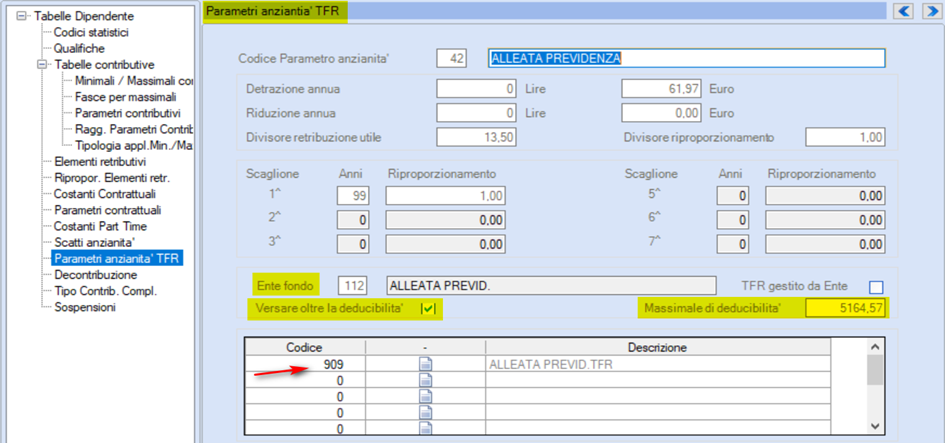Screen dimensions: 945x443
Task: Open Minimali / Massimali tree entry
Action: tap(133, 80)
